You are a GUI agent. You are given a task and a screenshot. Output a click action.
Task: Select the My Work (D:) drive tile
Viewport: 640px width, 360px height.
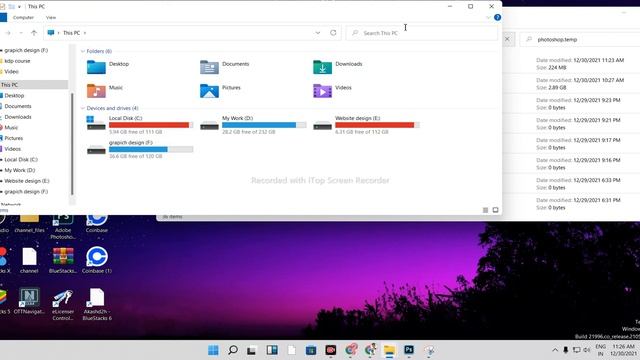coord(253,125)
